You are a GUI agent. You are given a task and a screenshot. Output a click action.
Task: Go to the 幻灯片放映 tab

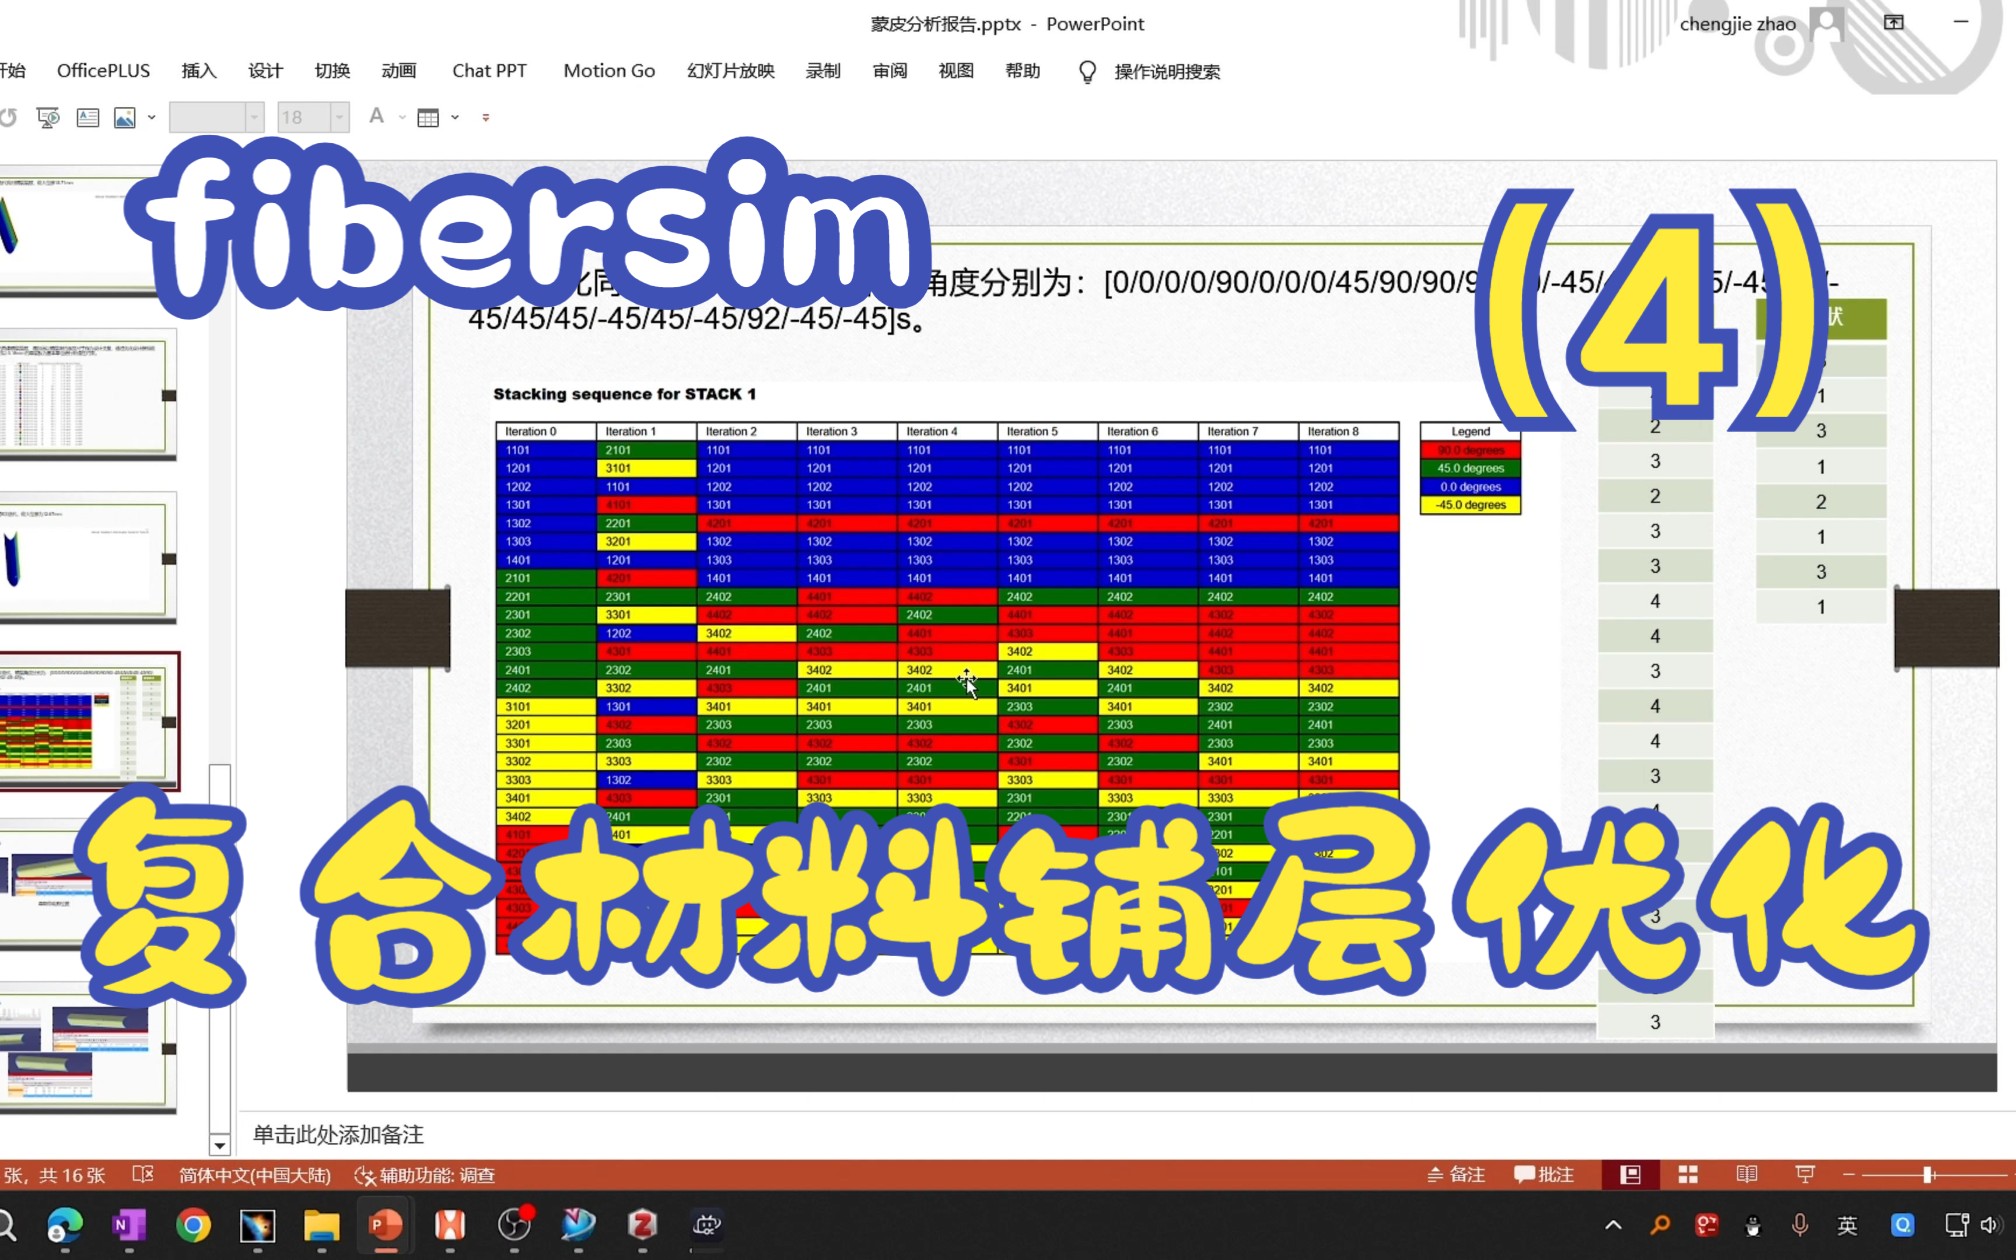tap(731, 70)
